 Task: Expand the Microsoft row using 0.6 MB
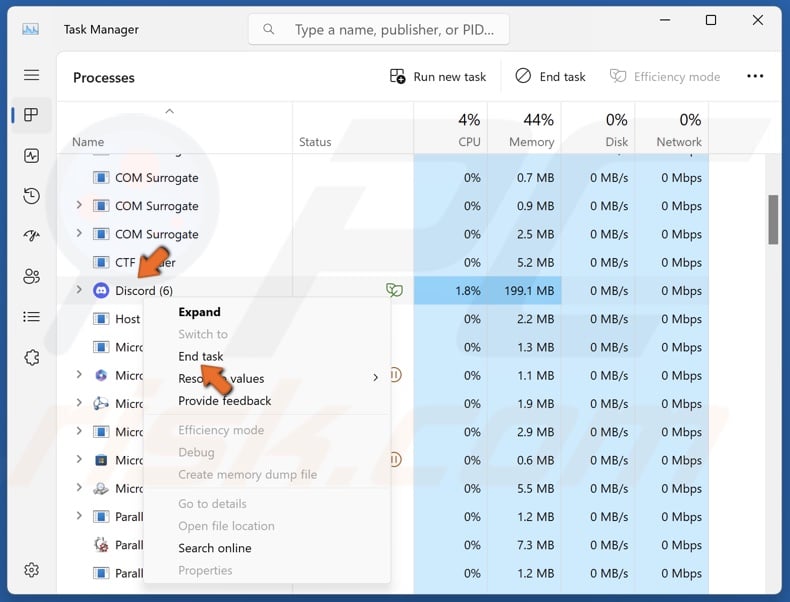coord(79,459)
